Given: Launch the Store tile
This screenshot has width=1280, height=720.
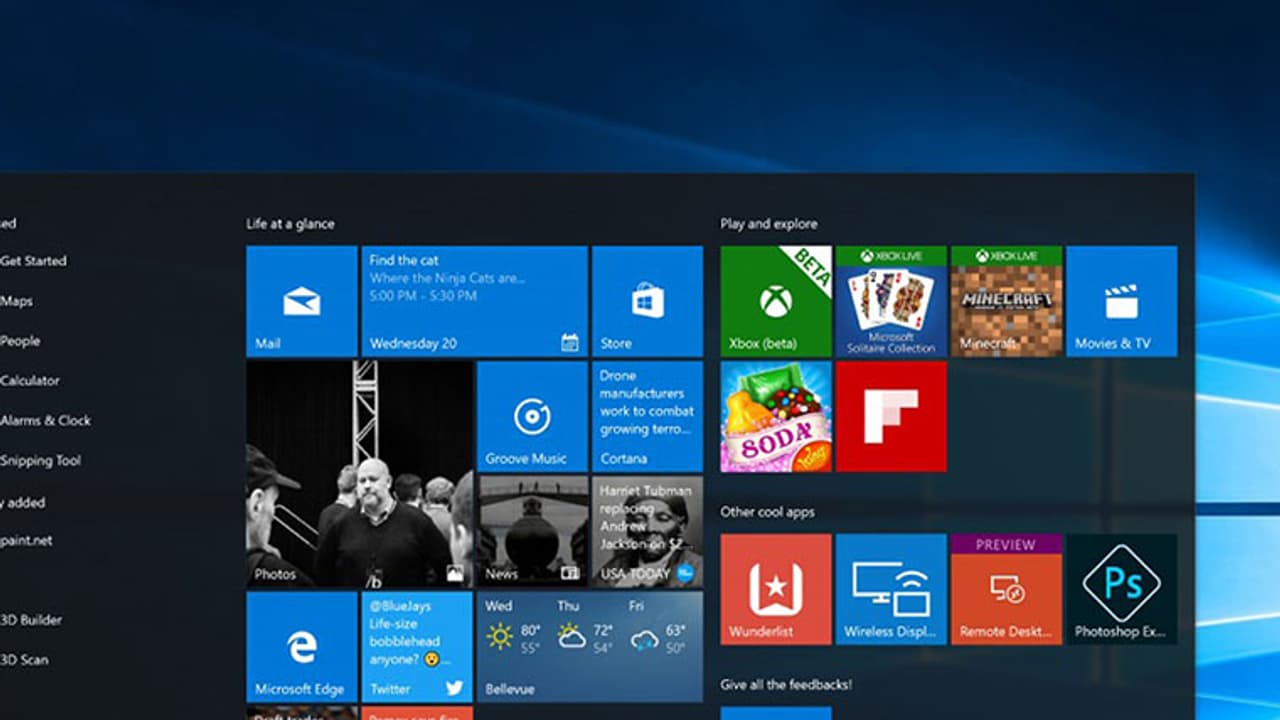Looking at the screenshot, I should 647,301.
